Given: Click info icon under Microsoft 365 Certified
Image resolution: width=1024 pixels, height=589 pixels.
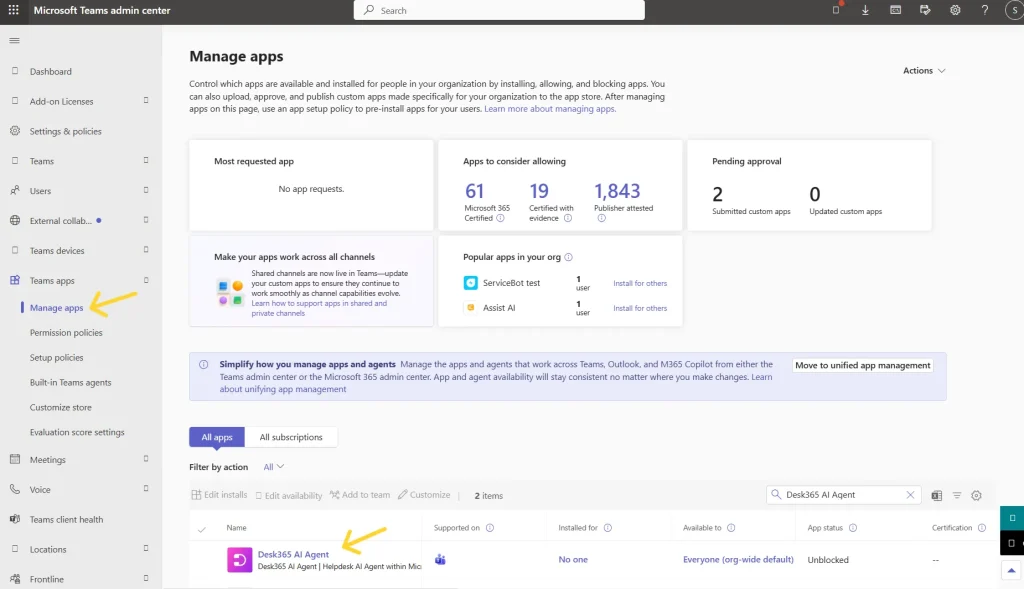Looking at the screenshot, I should (500, 218).
